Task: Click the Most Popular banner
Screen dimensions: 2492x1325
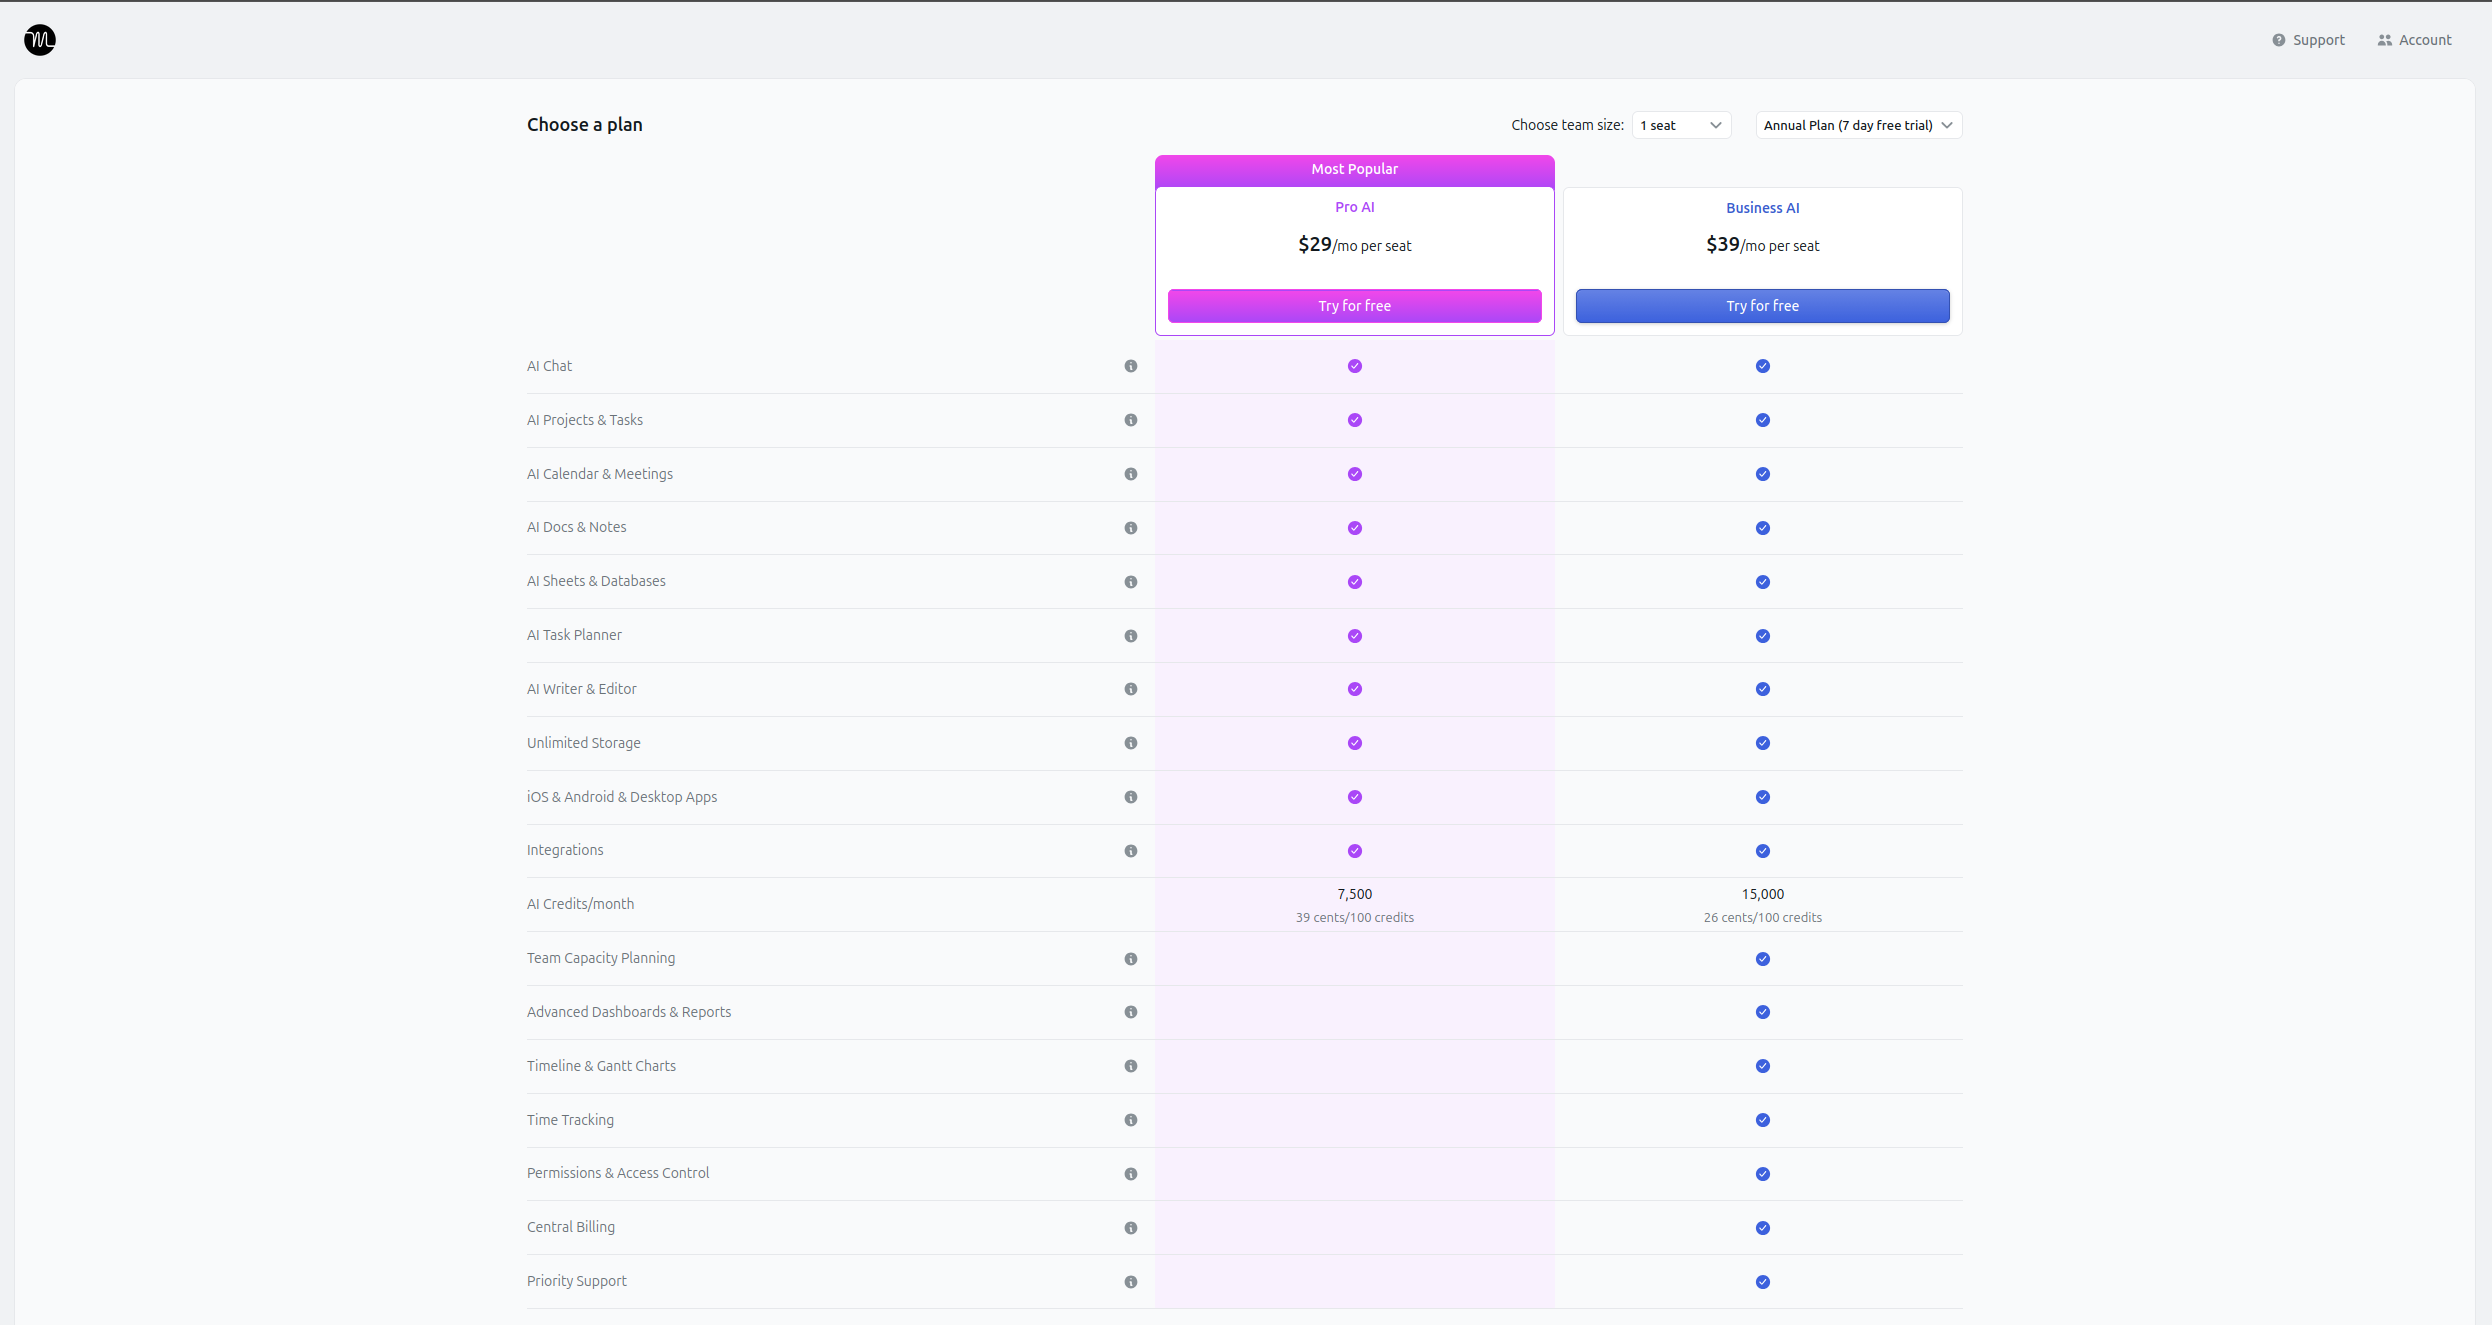Action: (x=1354, y=170)
